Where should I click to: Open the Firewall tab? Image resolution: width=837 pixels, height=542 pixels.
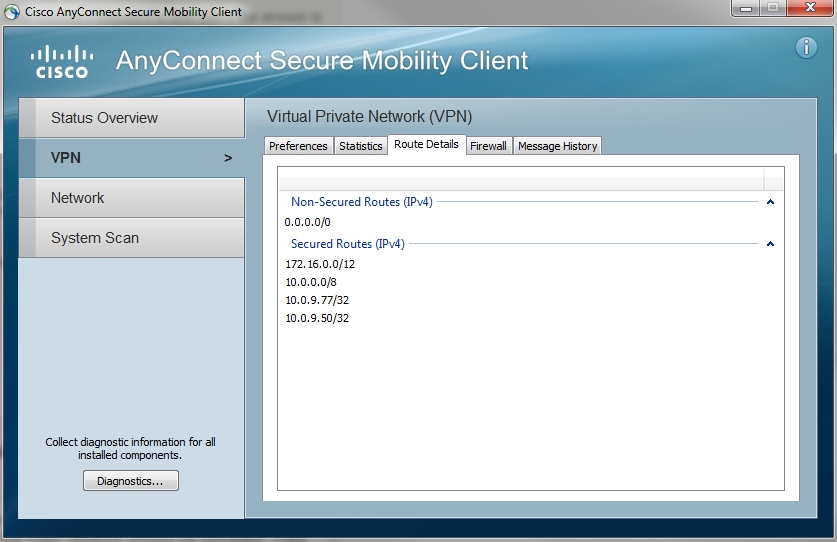pyautogui.click(x=488, y=146)
